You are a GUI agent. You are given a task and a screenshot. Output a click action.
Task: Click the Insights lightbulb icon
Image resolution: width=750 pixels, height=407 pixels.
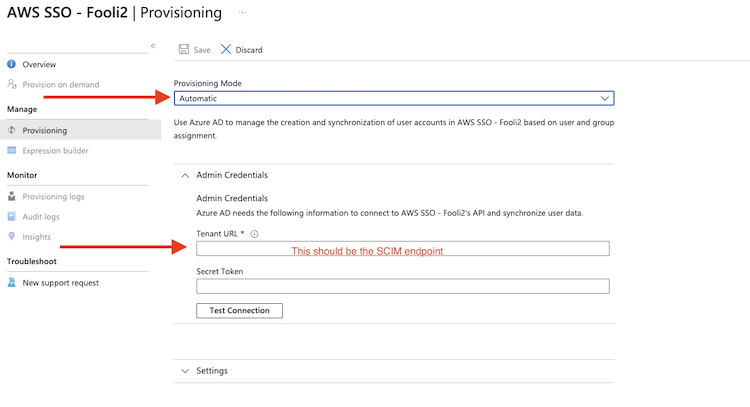coord(11,236)
